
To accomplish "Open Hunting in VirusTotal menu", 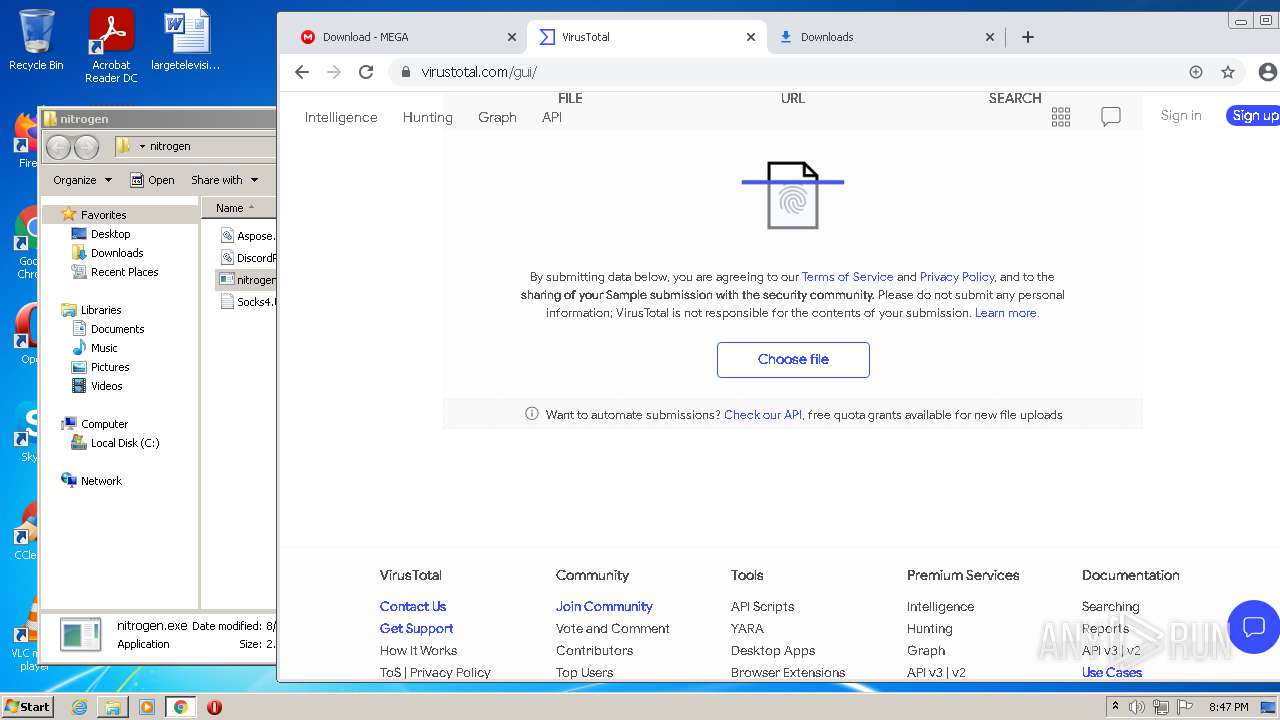I will point(428,117).
